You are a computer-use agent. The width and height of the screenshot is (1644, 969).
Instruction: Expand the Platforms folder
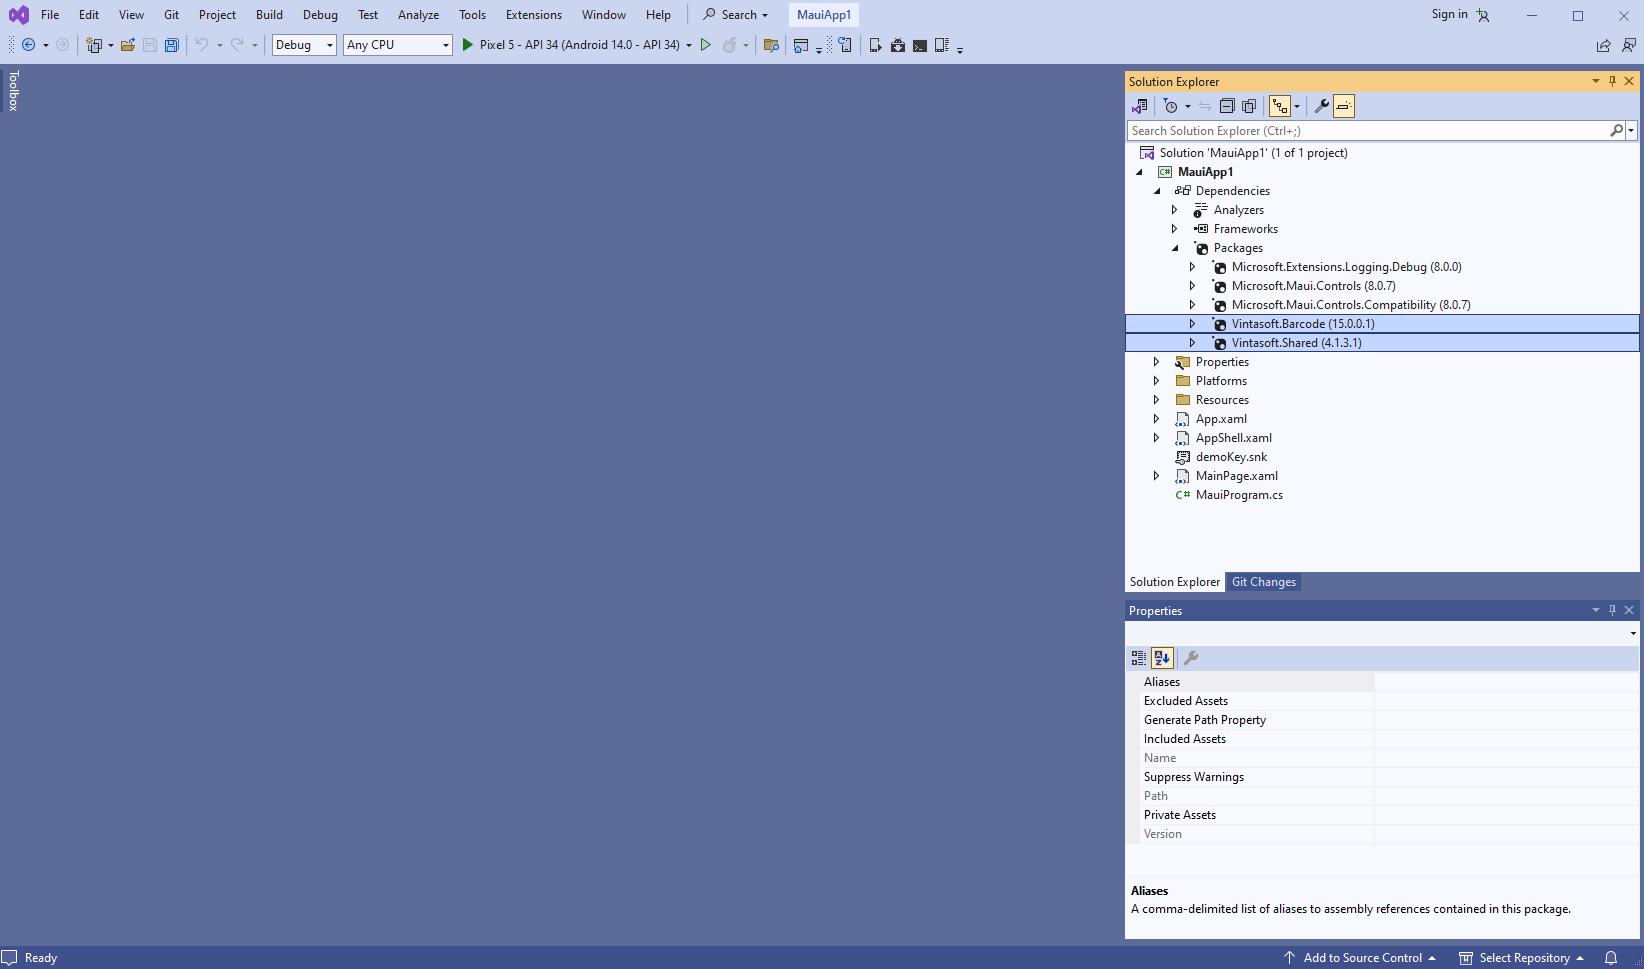point(1157,381)
